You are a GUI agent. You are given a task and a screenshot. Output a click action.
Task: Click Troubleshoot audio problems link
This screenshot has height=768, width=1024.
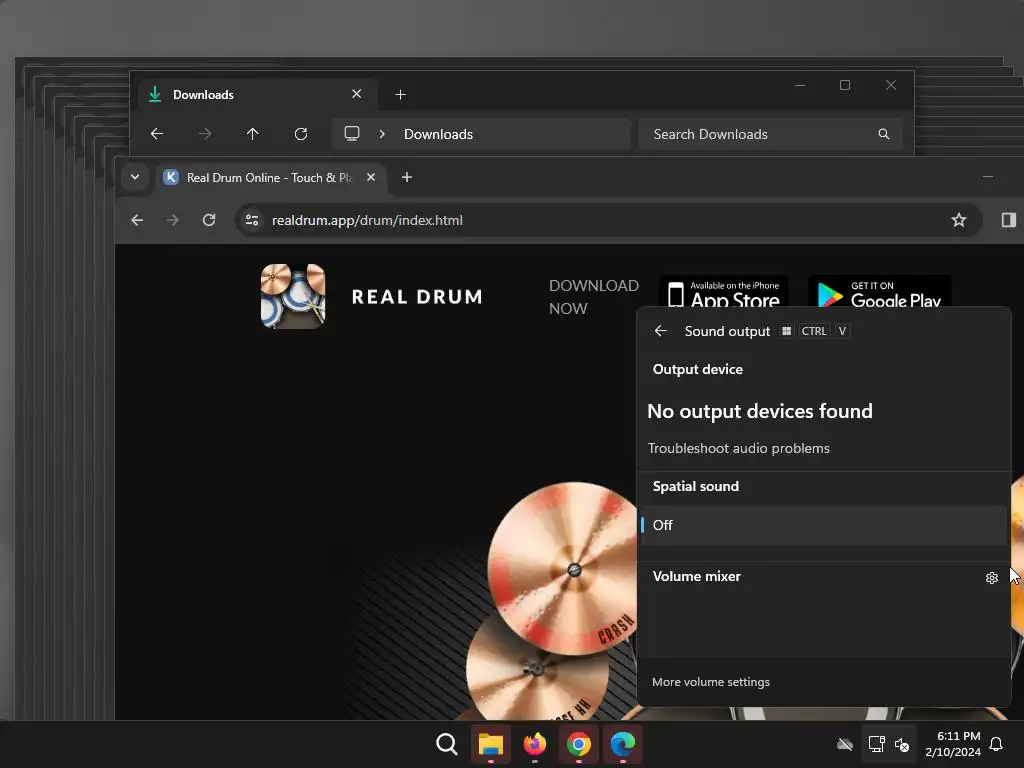(739, 449)
